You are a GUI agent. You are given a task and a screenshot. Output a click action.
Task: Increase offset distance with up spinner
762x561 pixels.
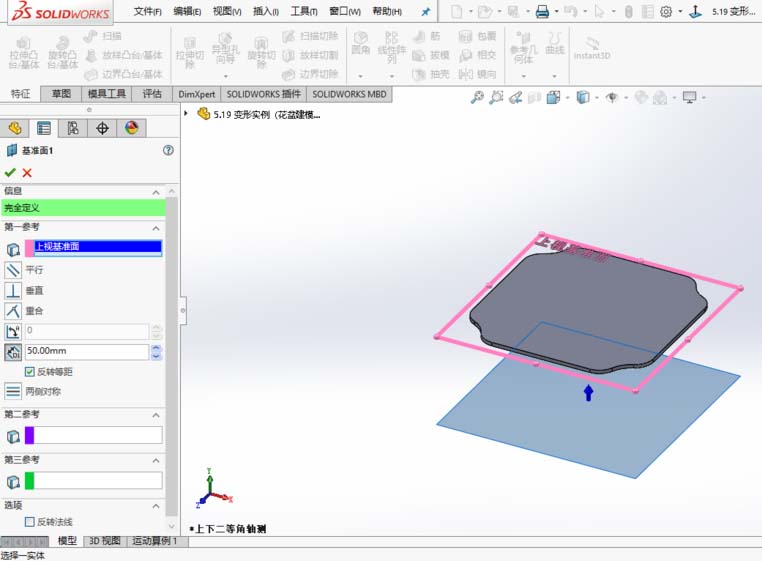156,348
